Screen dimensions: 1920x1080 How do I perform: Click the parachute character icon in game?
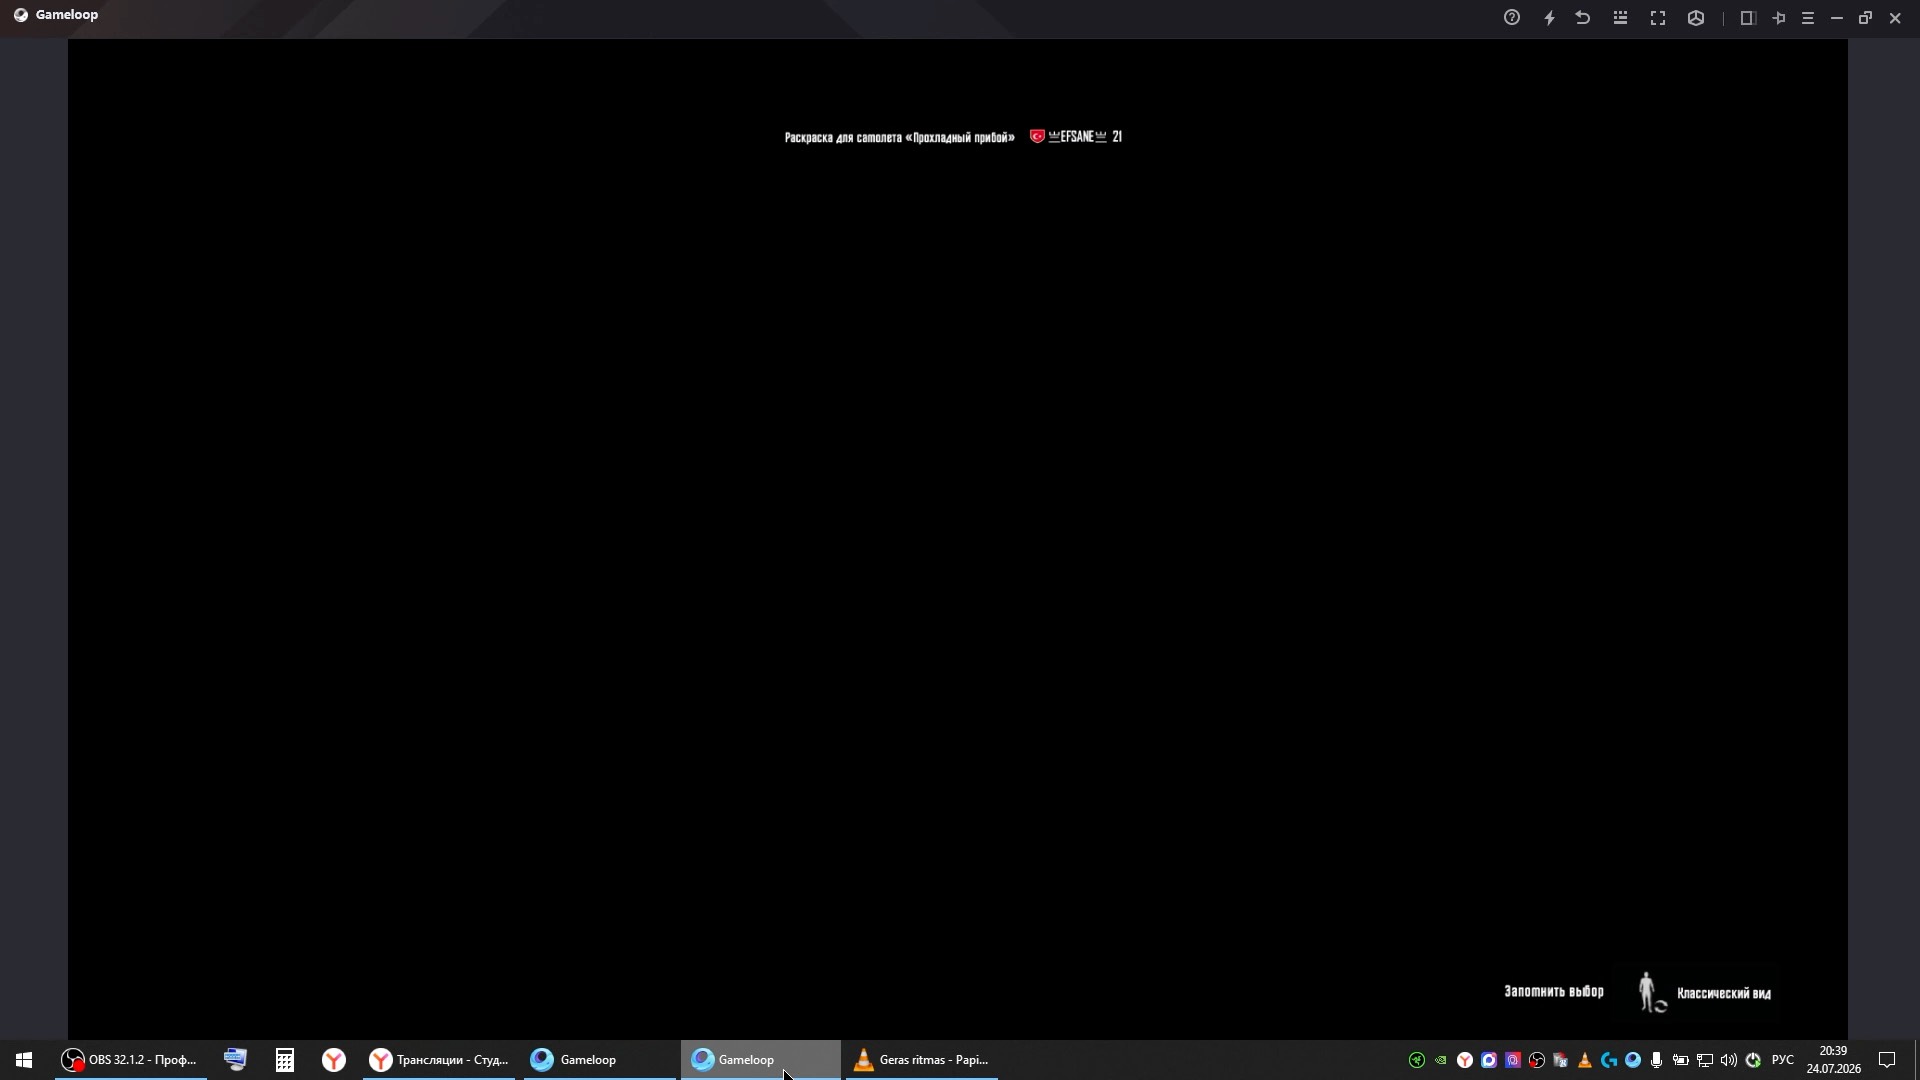click(1651, 993)
